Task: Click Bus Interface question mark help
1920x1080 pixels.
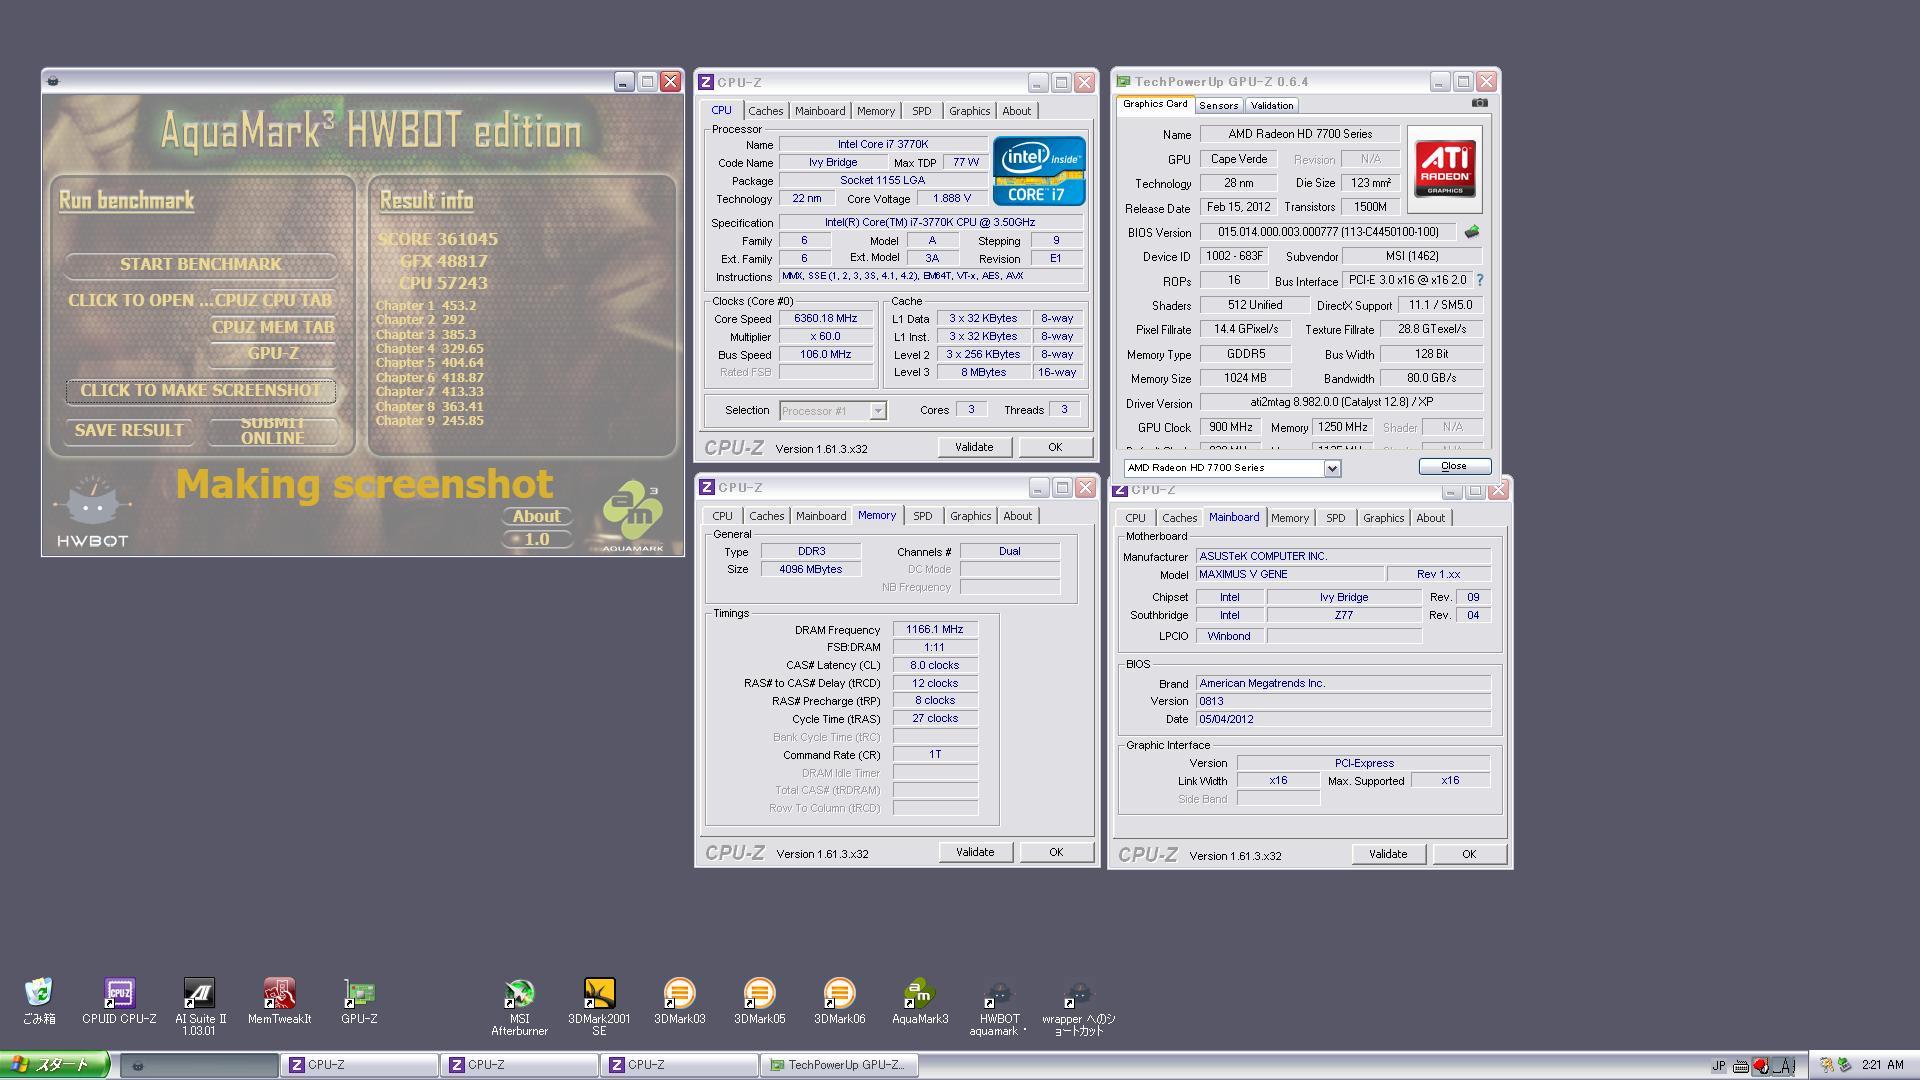Action: point(1480,280)
